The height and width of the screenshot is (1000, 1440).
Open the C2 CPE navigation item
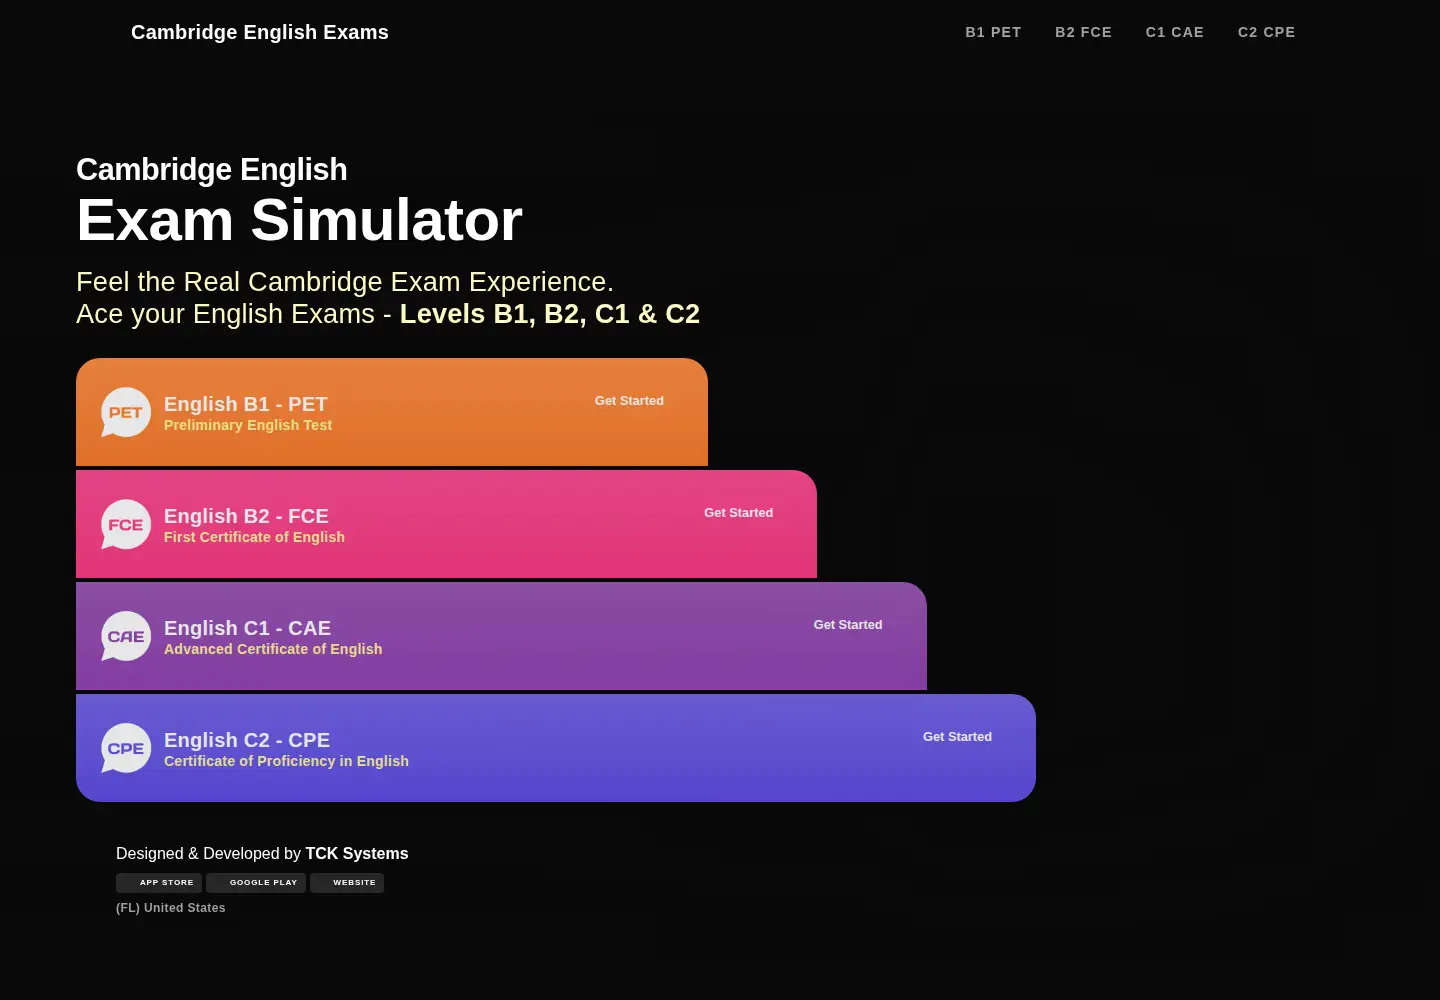[x=1266, y=32]
